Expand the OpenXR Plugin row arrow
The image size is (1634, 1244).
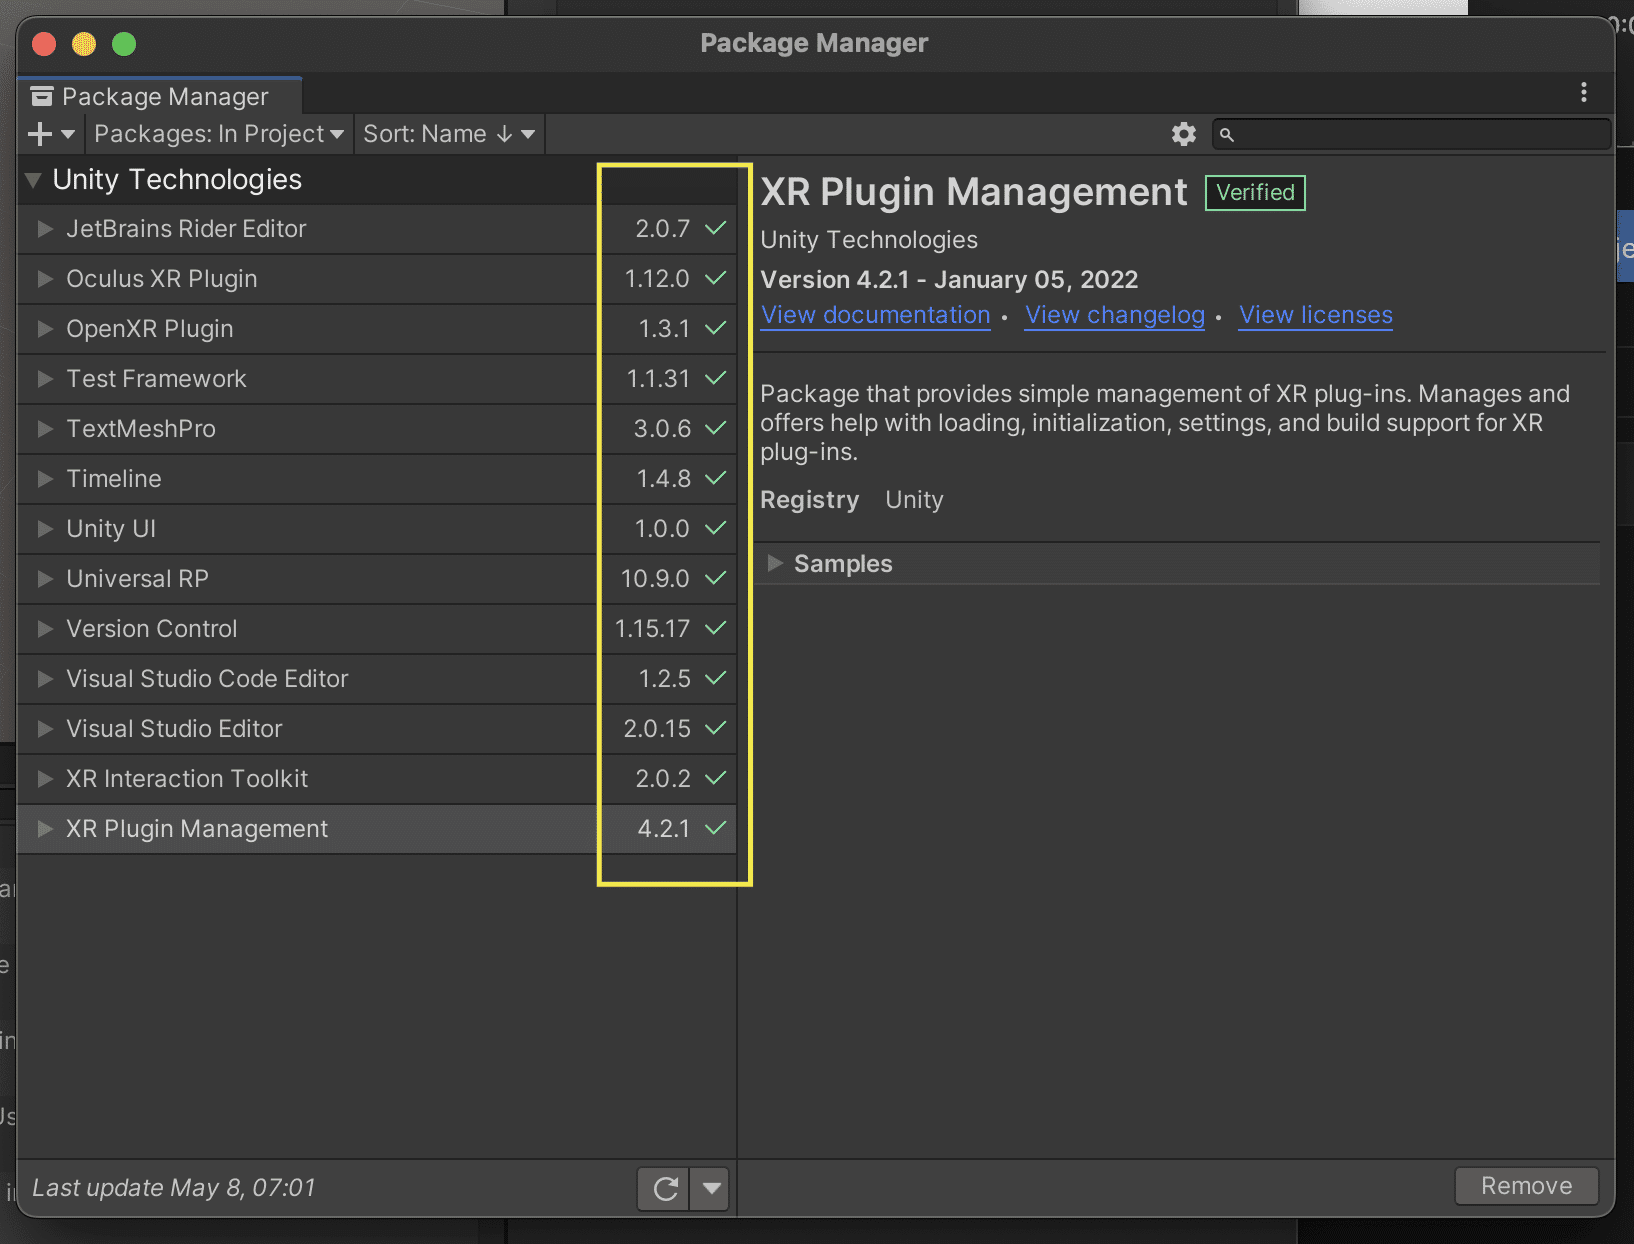[x=45, y=329]
